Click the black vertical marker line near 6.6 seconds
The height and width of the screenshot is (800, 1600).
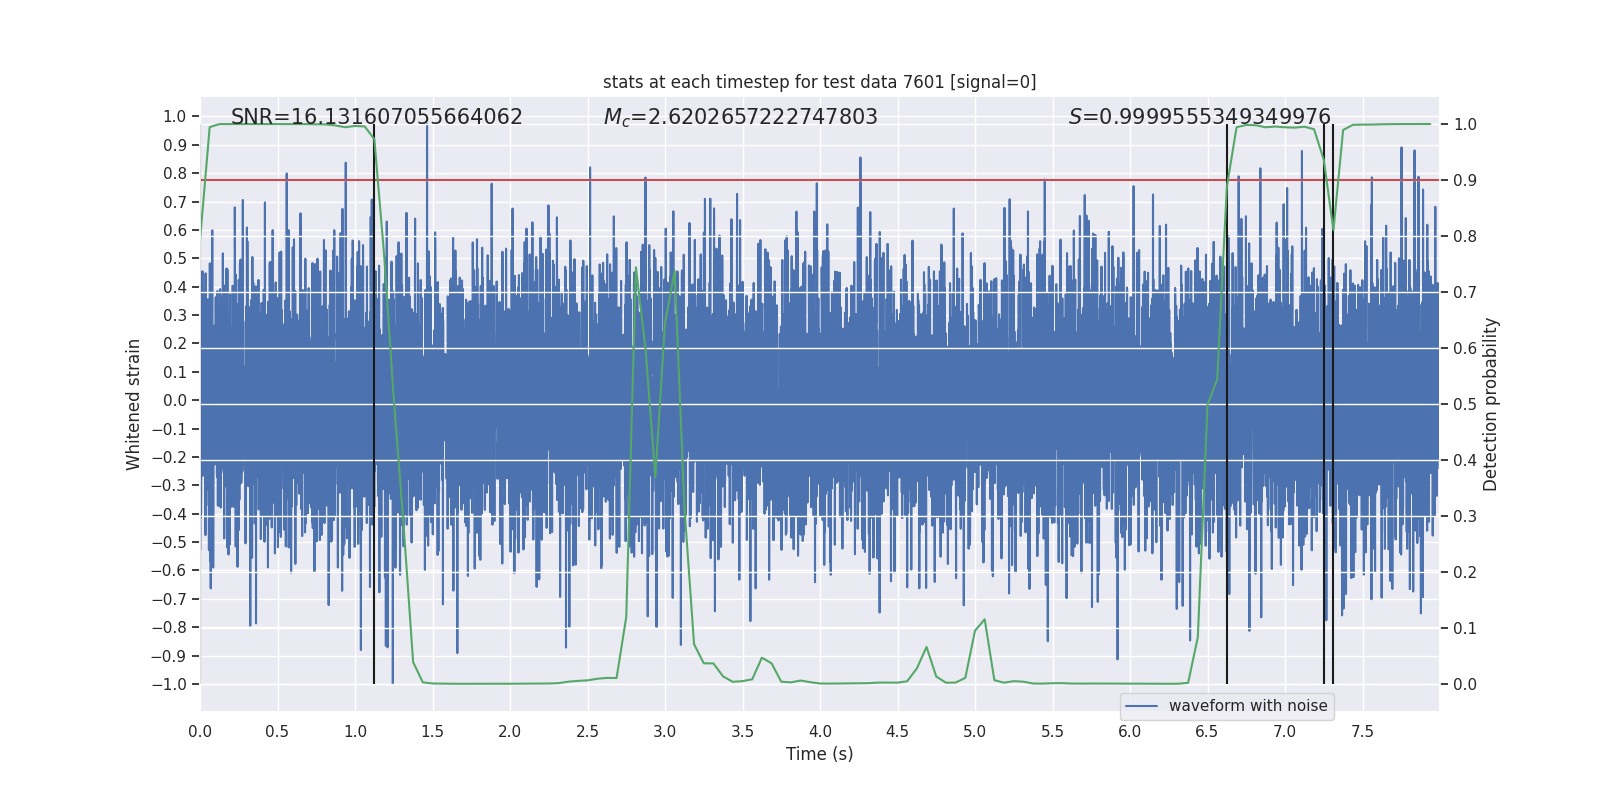point(1227,404)
